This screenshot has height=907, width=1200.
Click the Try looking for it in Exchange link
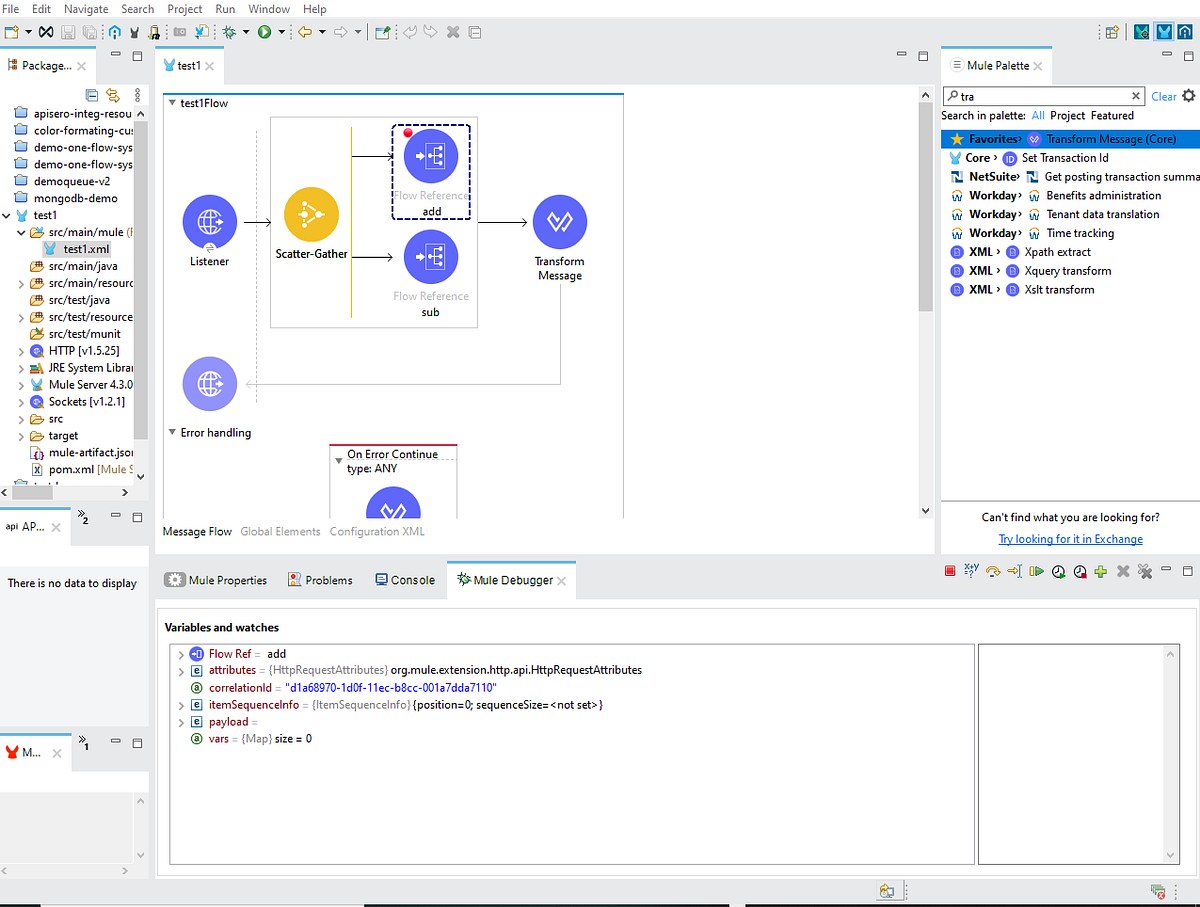click(1070, 539)
